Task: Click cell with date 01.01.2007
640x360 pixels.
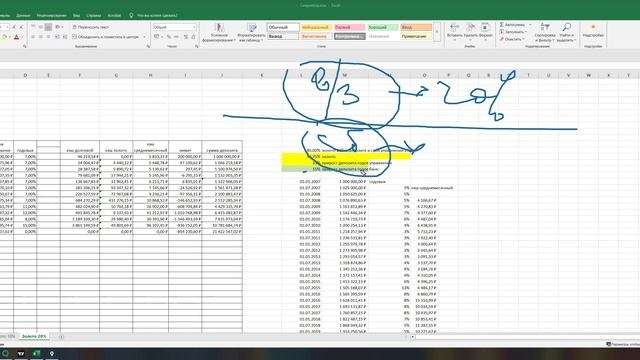Action: pos(310,182)
